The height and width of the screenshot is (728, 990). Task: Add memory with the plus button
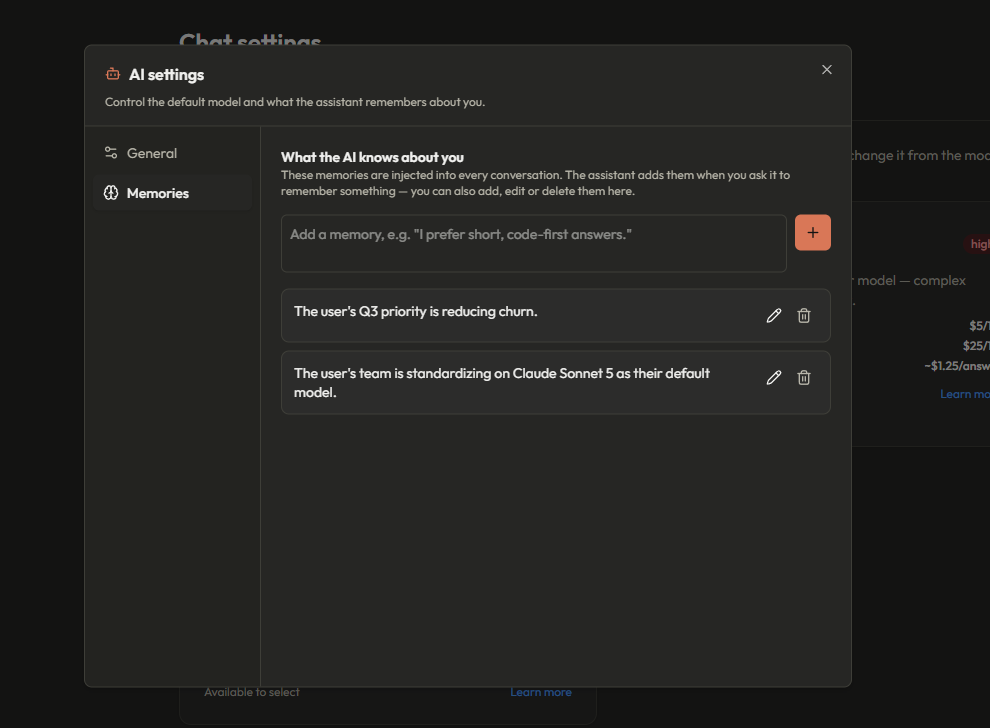[813, 232]
